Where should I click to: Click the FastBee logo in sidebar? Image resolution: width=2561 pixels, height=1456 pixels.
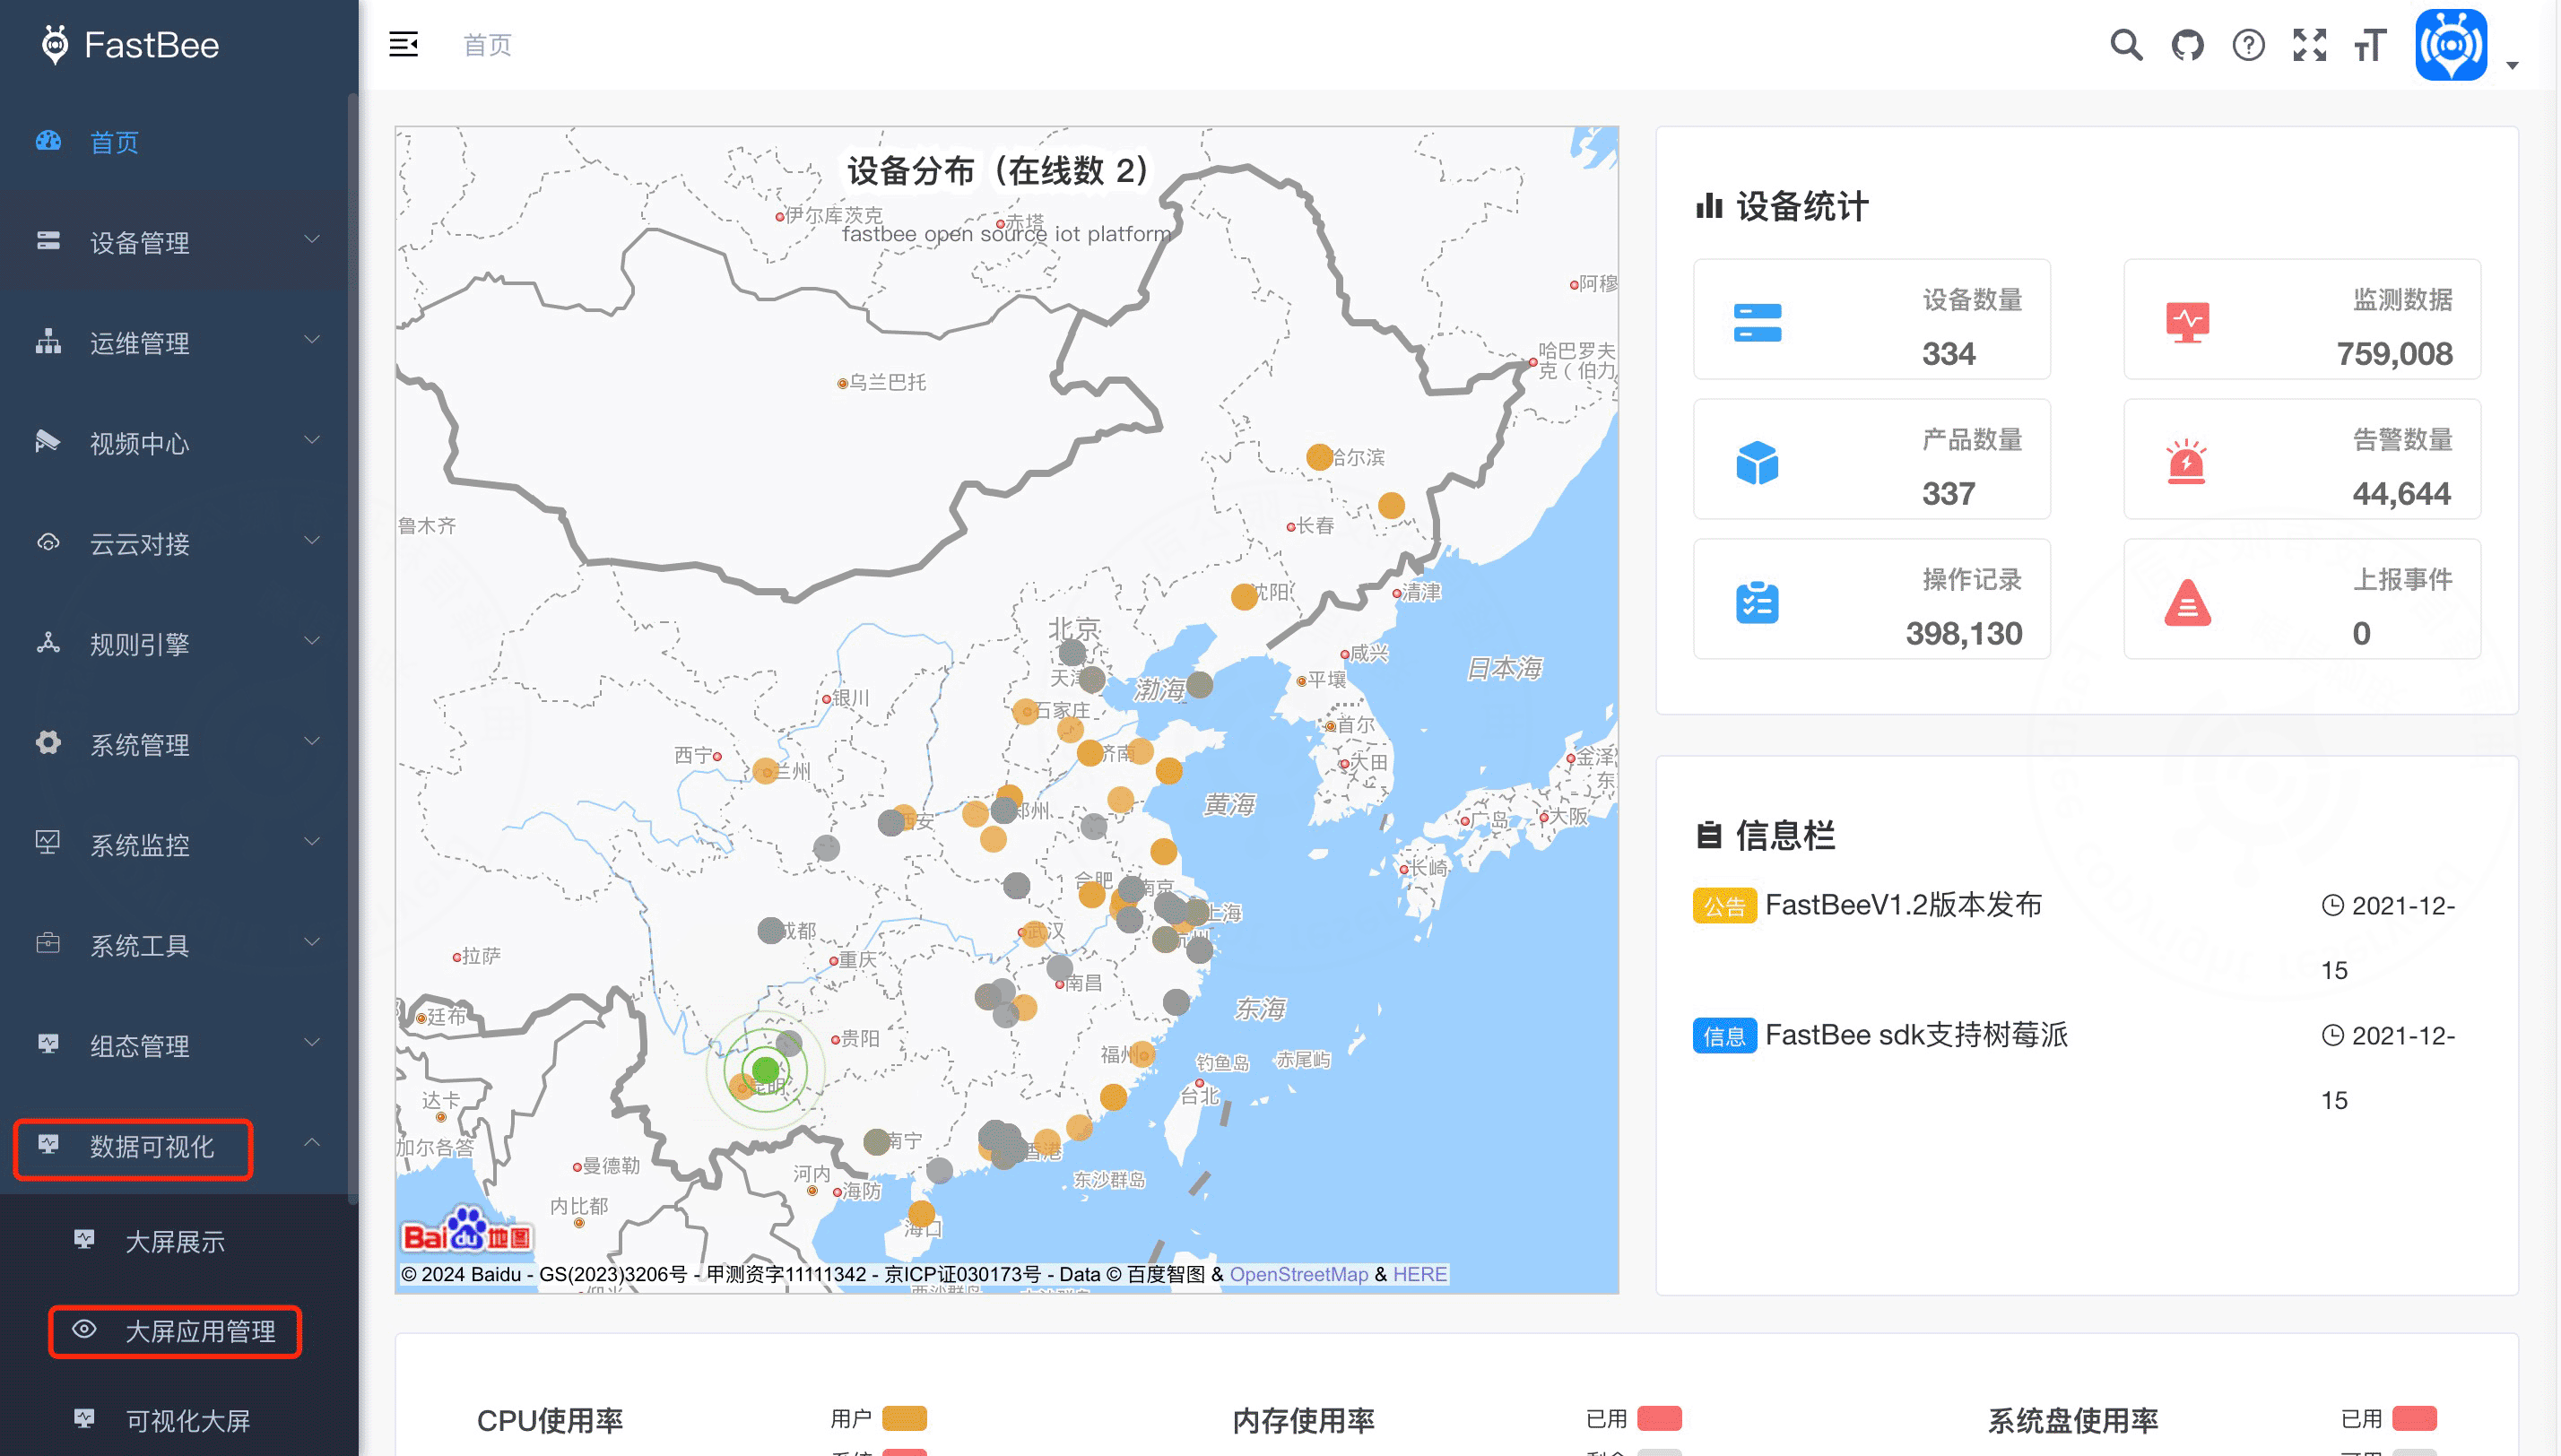[x=130, y=45]
